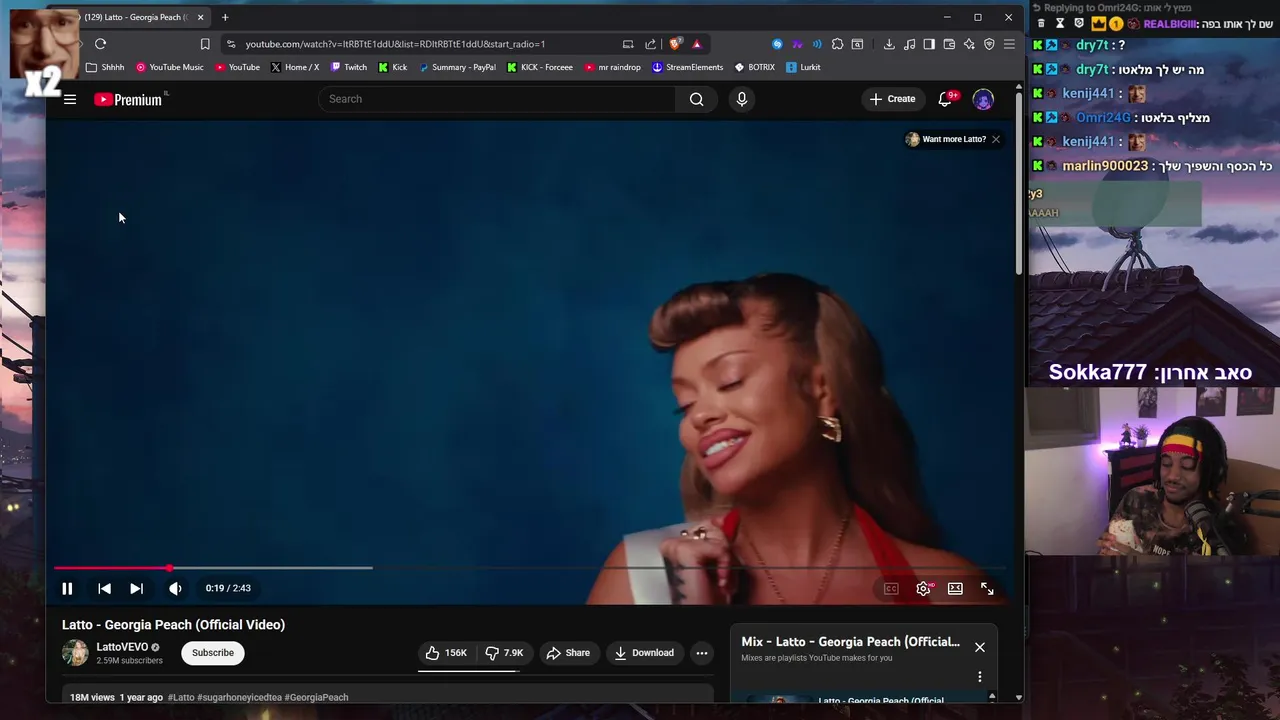Open the browser main hamburger menu

tap(1009, 44)
